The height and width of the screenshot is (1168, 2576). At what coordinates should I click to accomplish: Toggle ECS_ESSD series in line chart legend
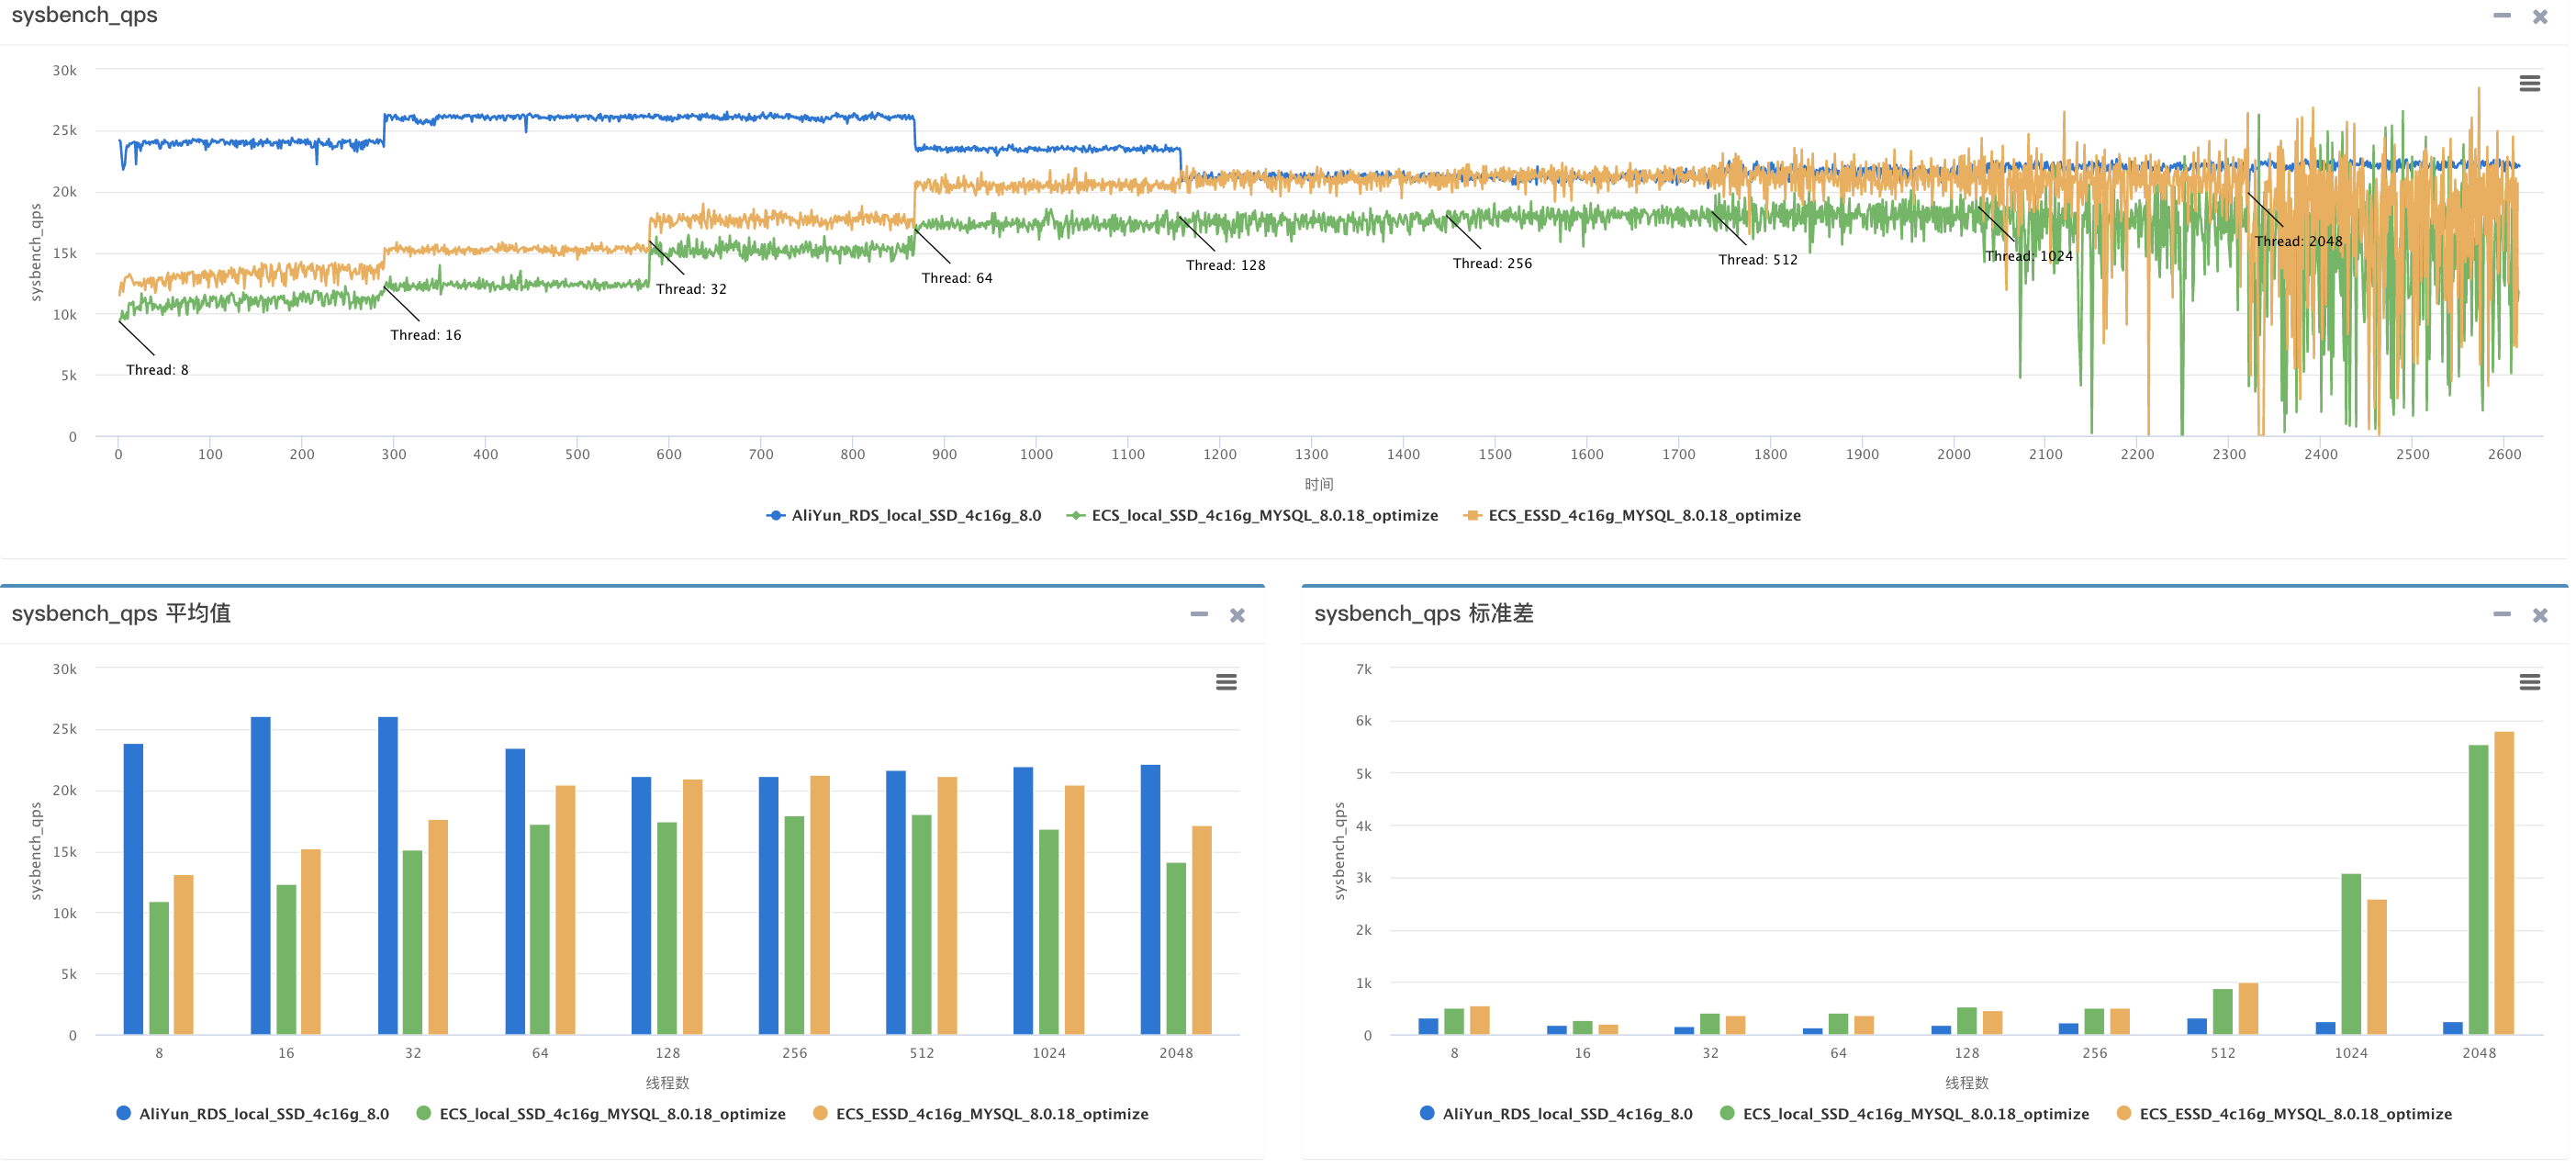click(x=1643, y=515)
